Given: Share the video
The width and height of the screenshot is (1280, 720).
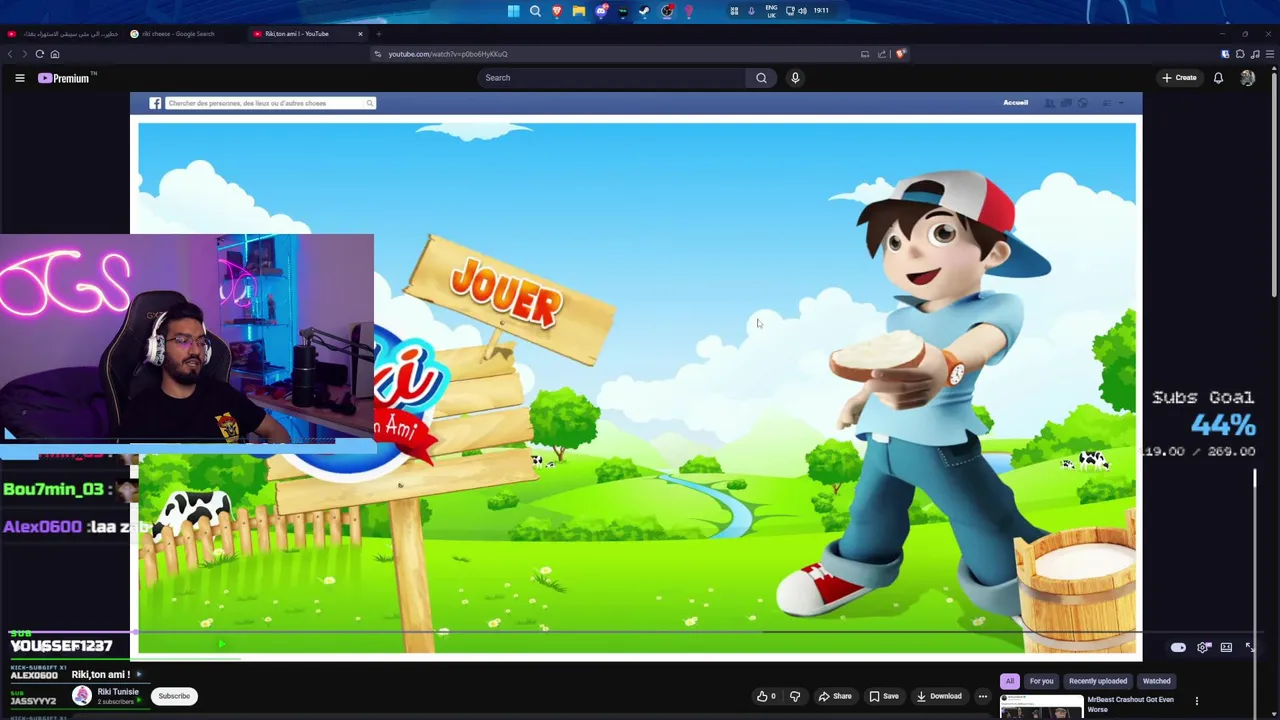Looking at the screenshot, I should point(835,696).
